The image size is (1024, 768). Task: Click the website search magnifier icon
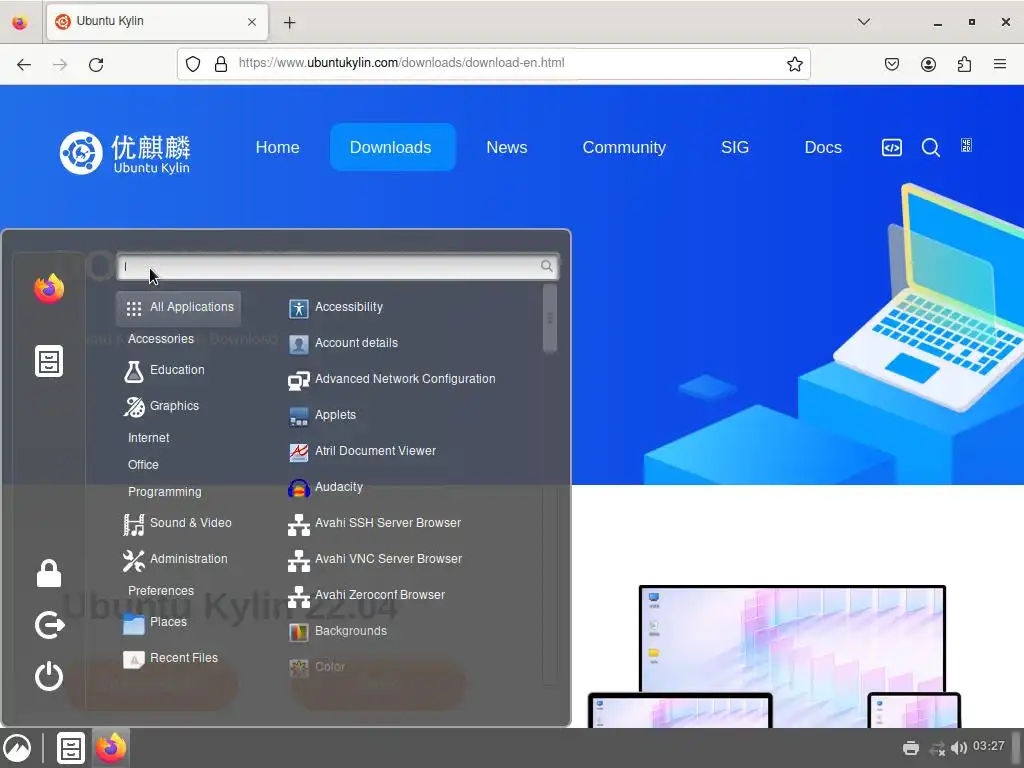[x=931, y=148]
